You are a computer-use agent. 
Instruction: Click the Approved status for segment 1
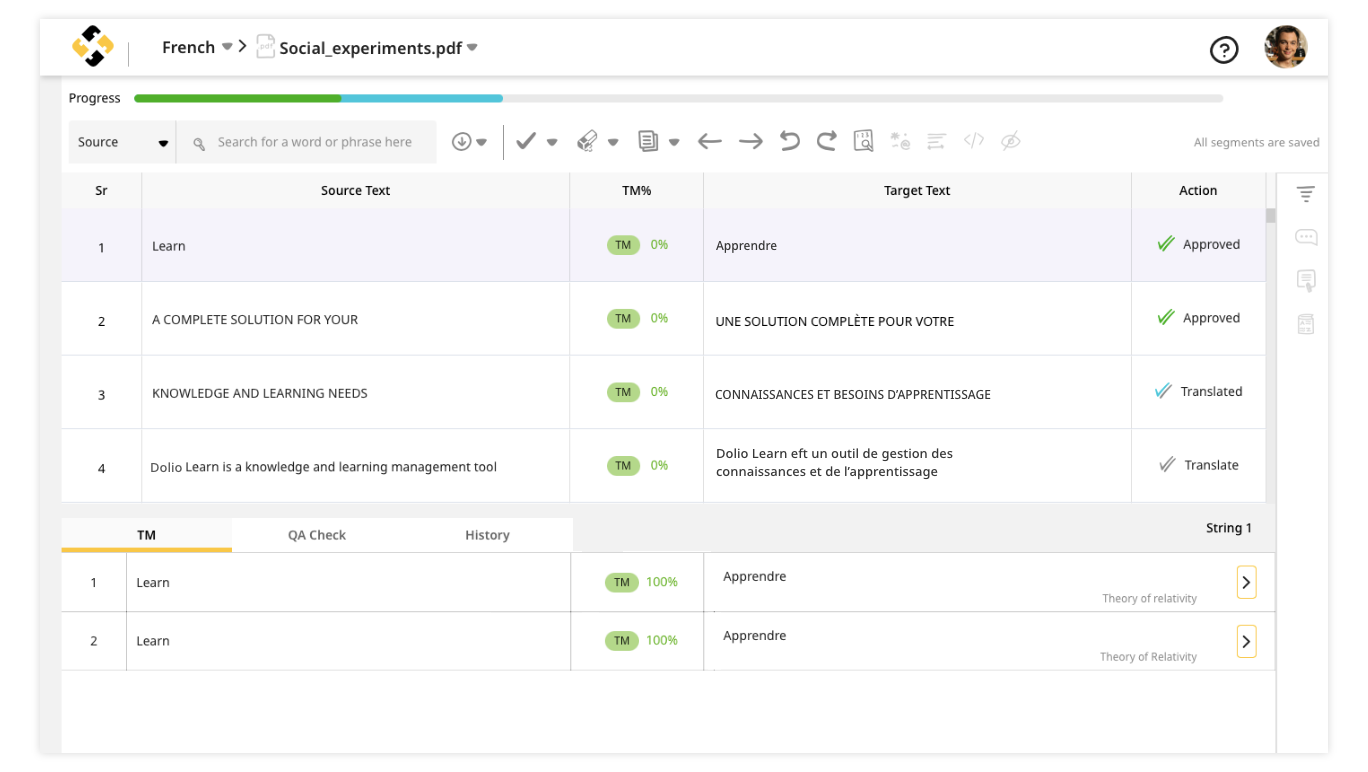coord(1198,244)
